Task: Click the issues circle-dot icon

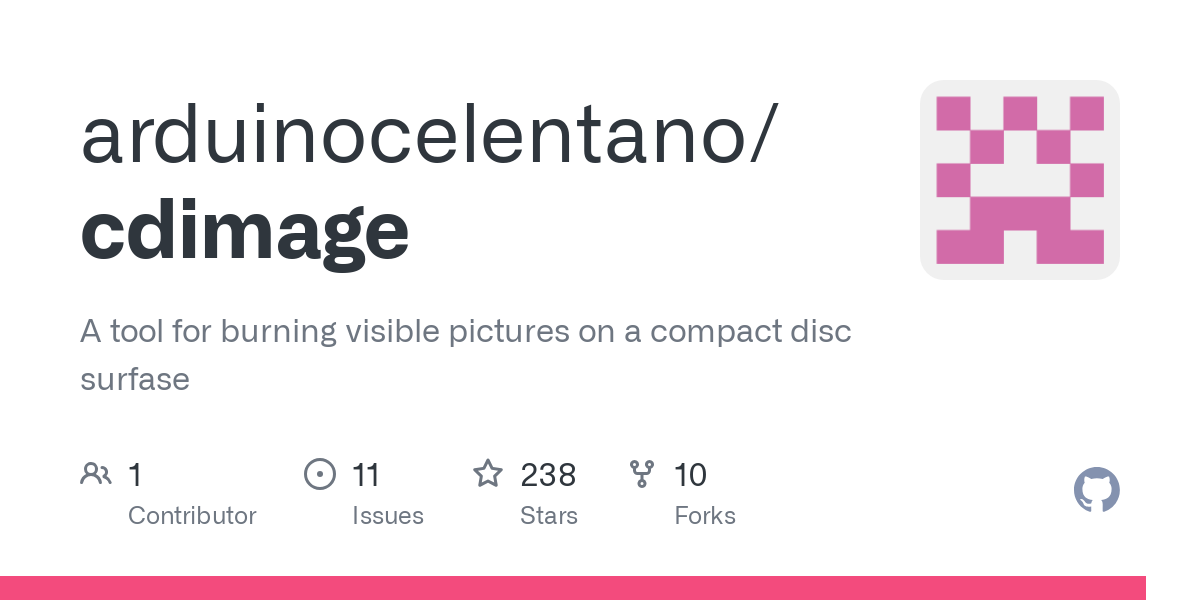Action: pyautogui.click(x=320, y=473)
